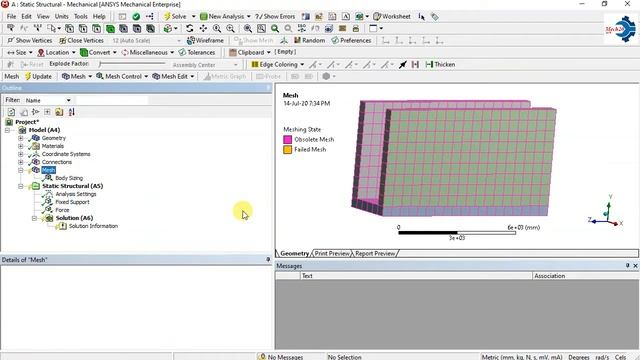
Task: Open the Filter Name combo box
Action: pos(48,100)
